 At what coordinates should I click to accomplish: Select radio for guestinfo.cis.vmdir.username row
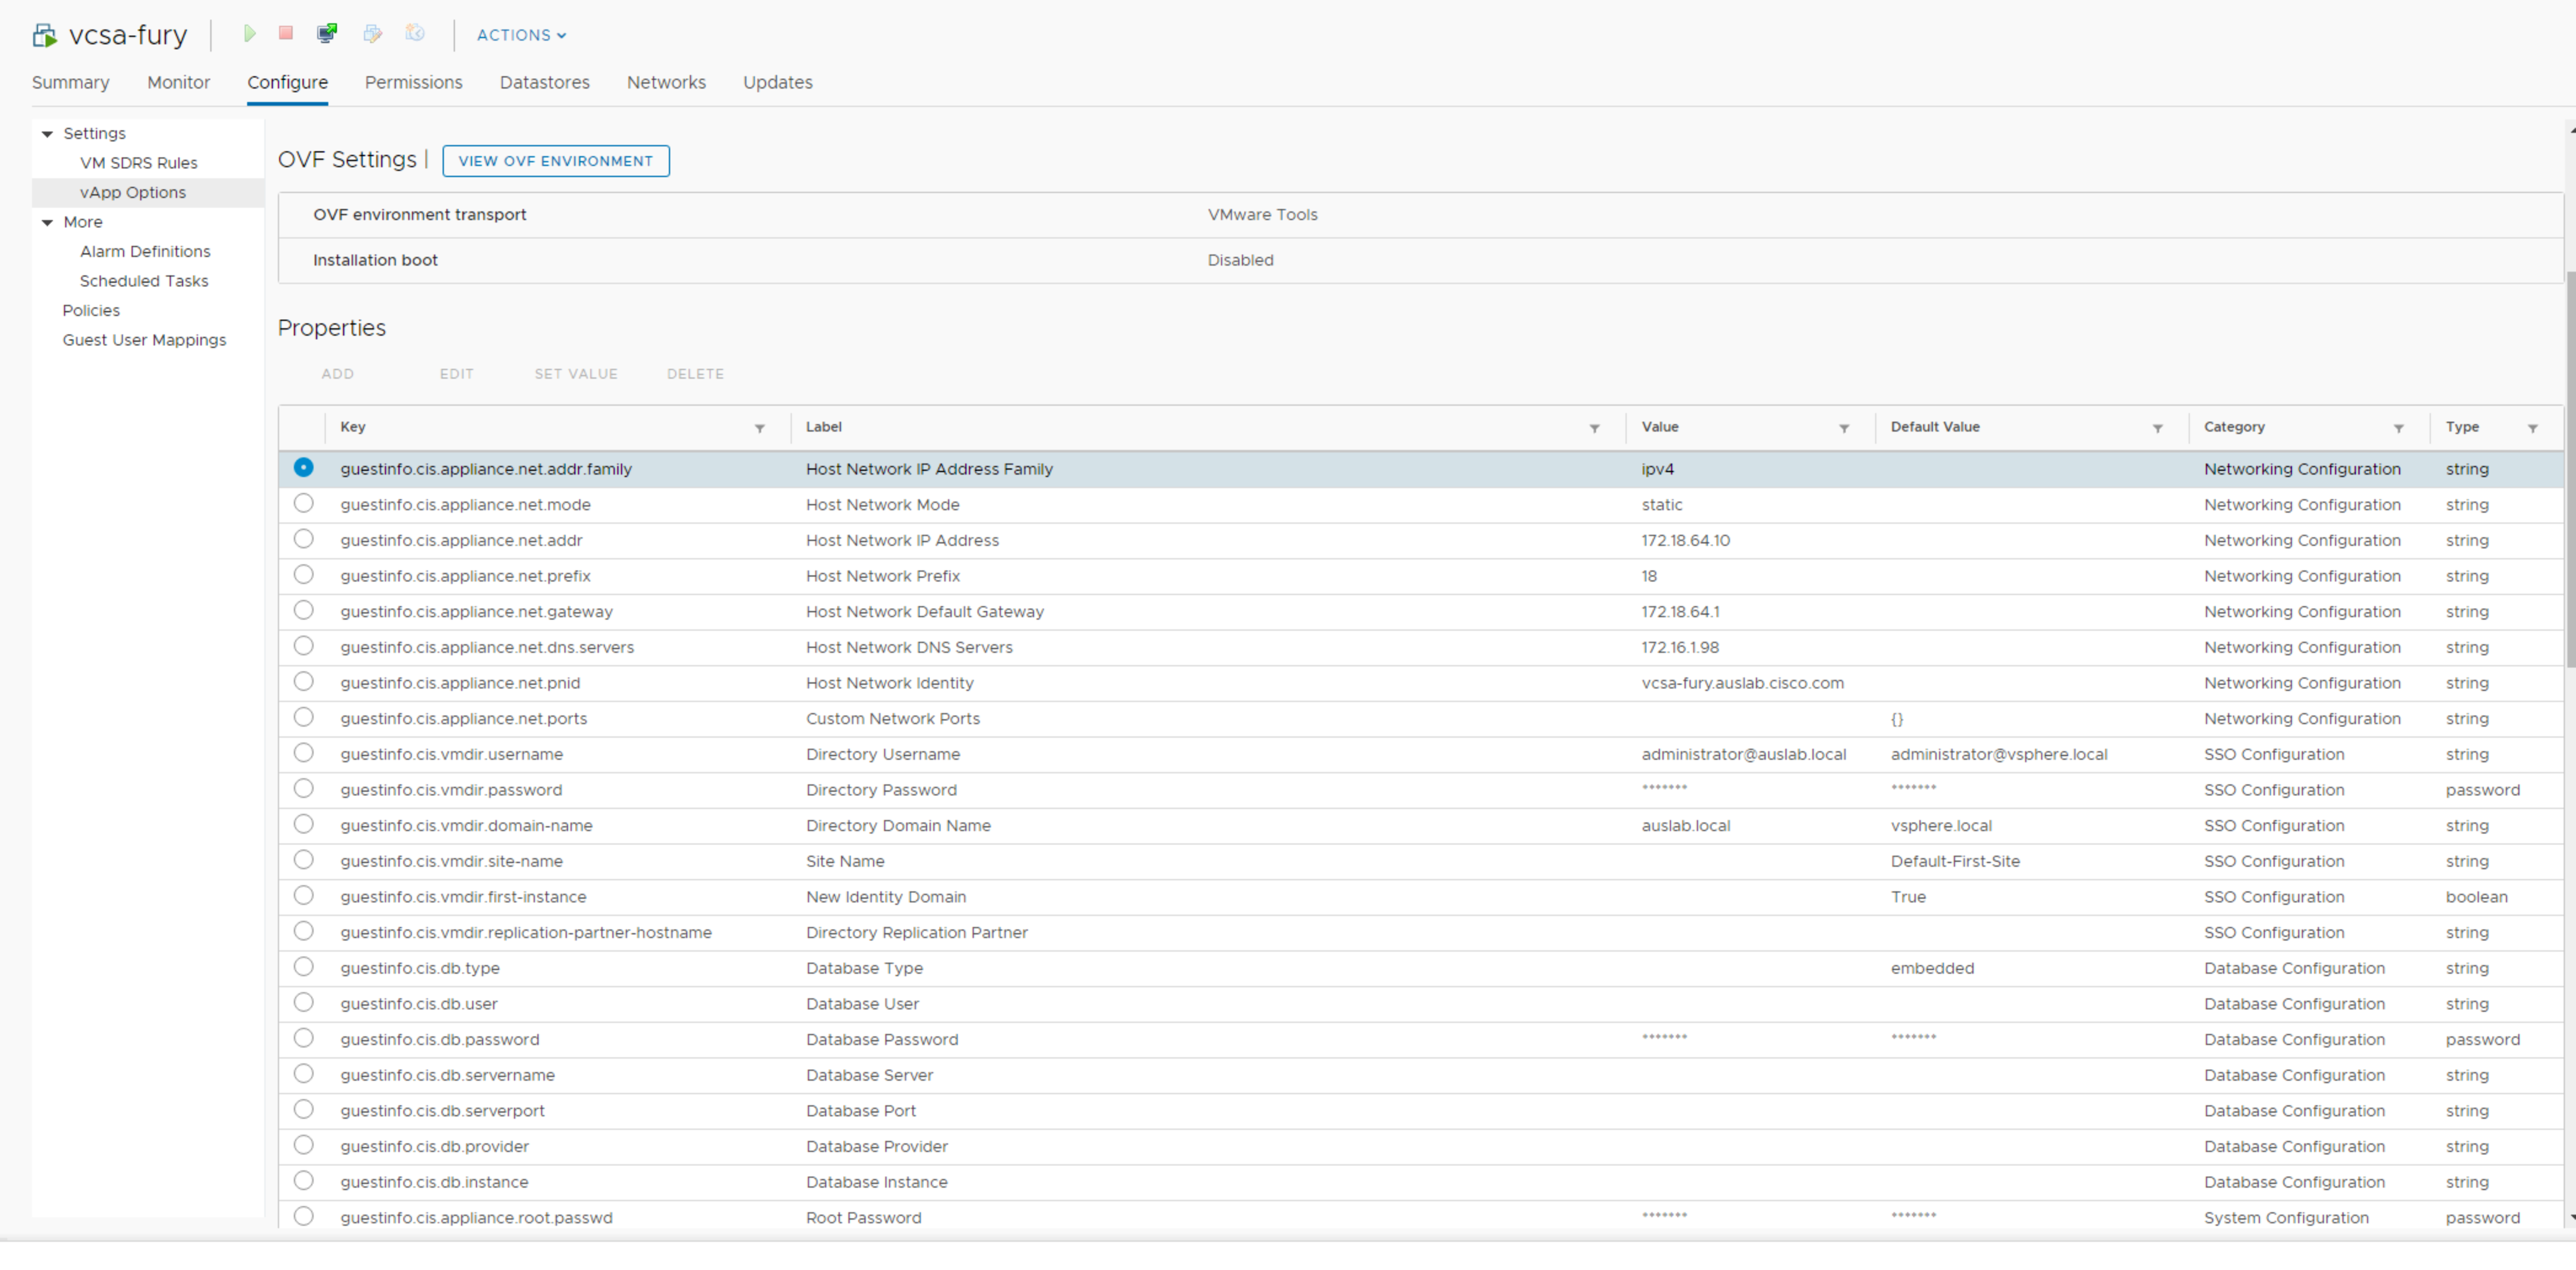304,753
